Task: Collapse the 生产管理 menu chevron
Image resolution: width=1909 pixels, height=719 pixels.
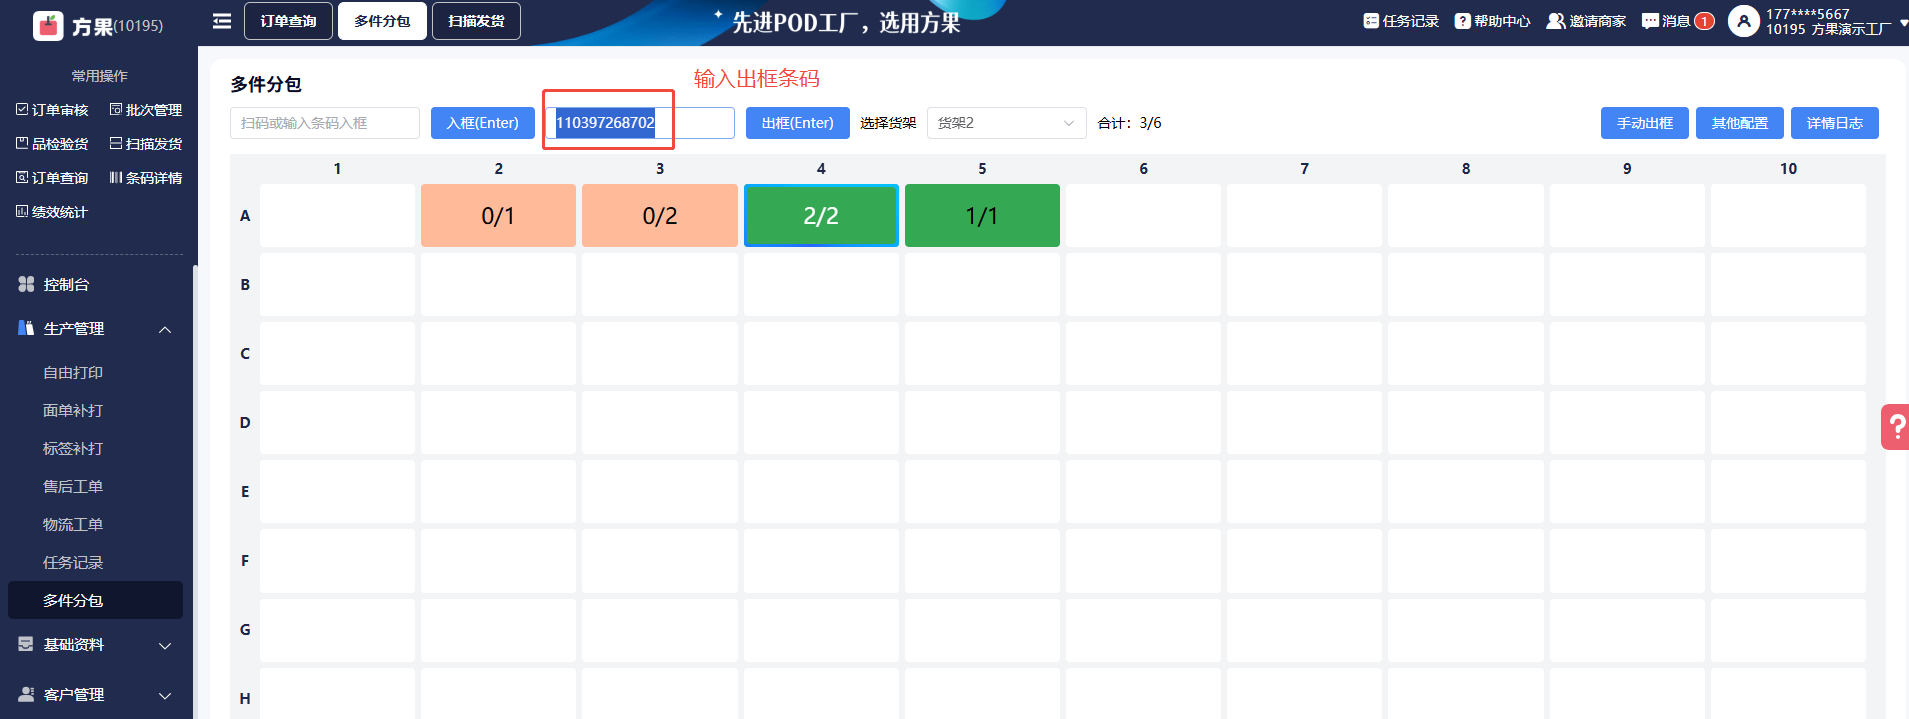Action: (166, 330)
